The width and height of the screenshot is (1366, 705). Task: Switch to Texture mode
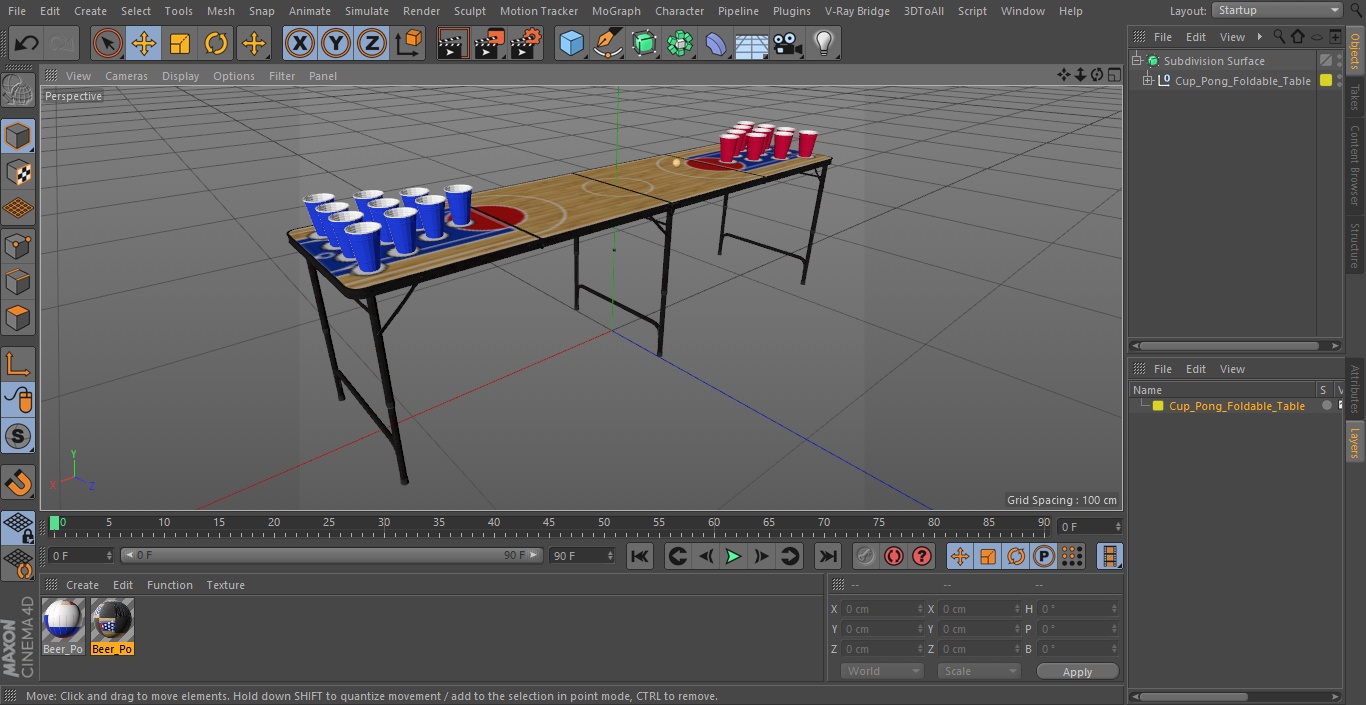[18, 172]
